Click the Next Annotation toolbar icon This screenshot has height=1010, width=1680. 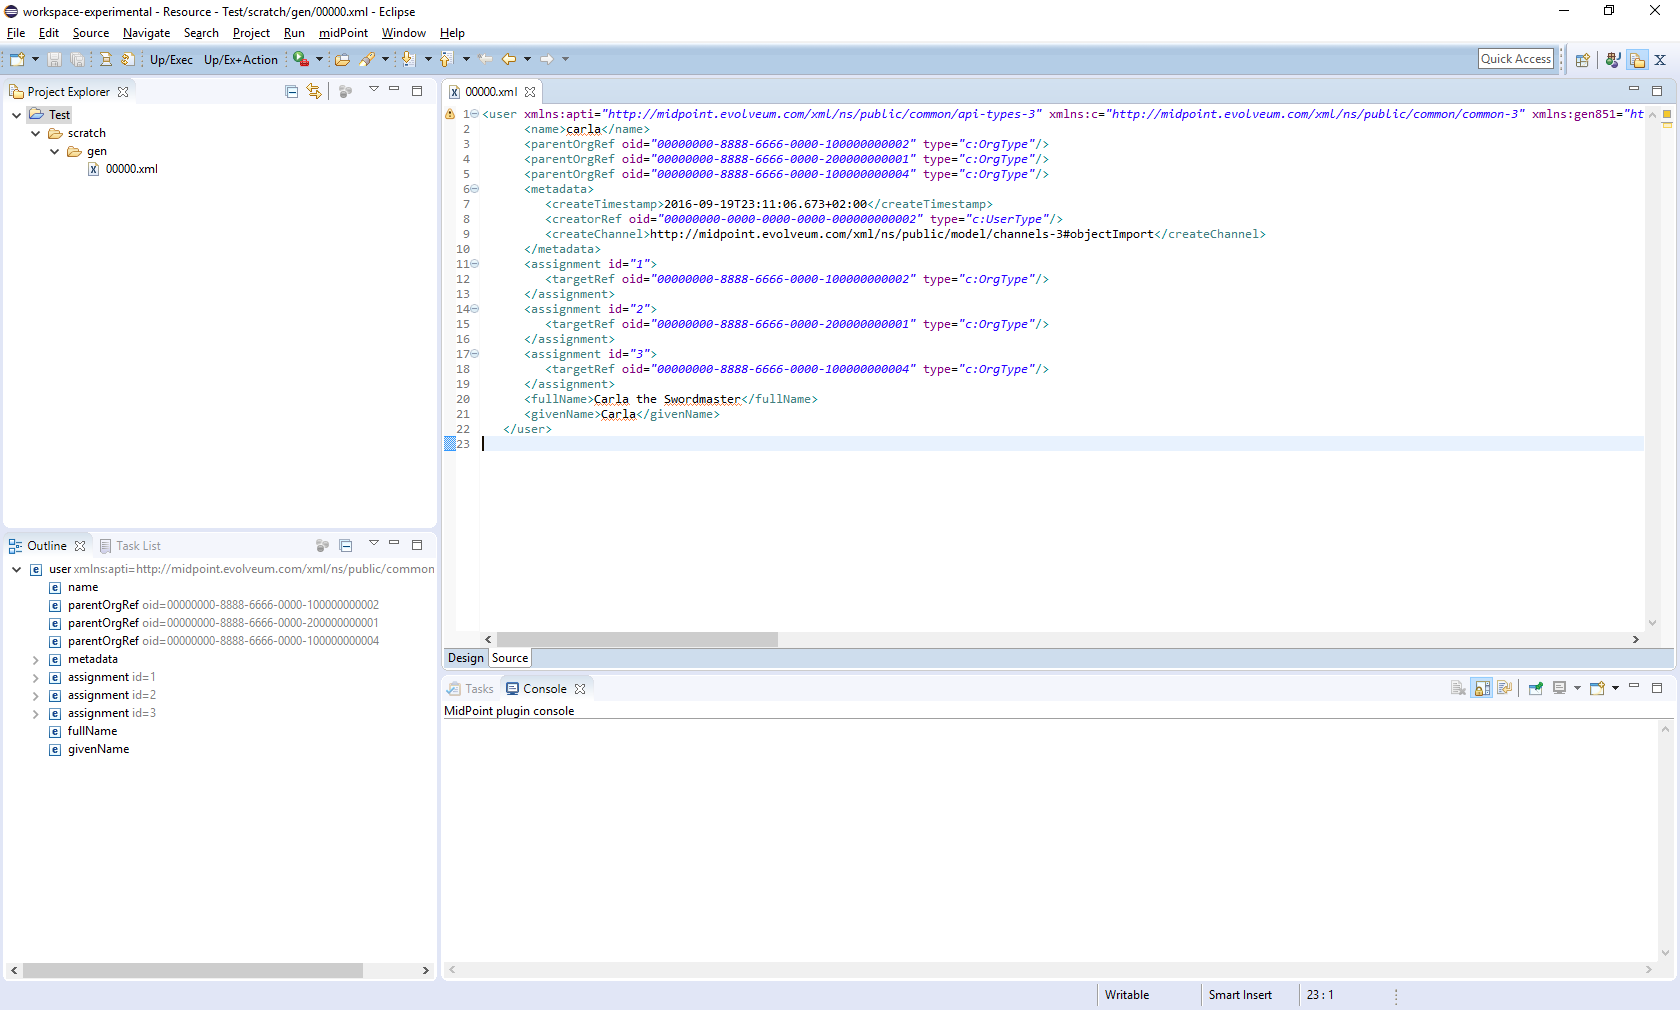point(407,60)
